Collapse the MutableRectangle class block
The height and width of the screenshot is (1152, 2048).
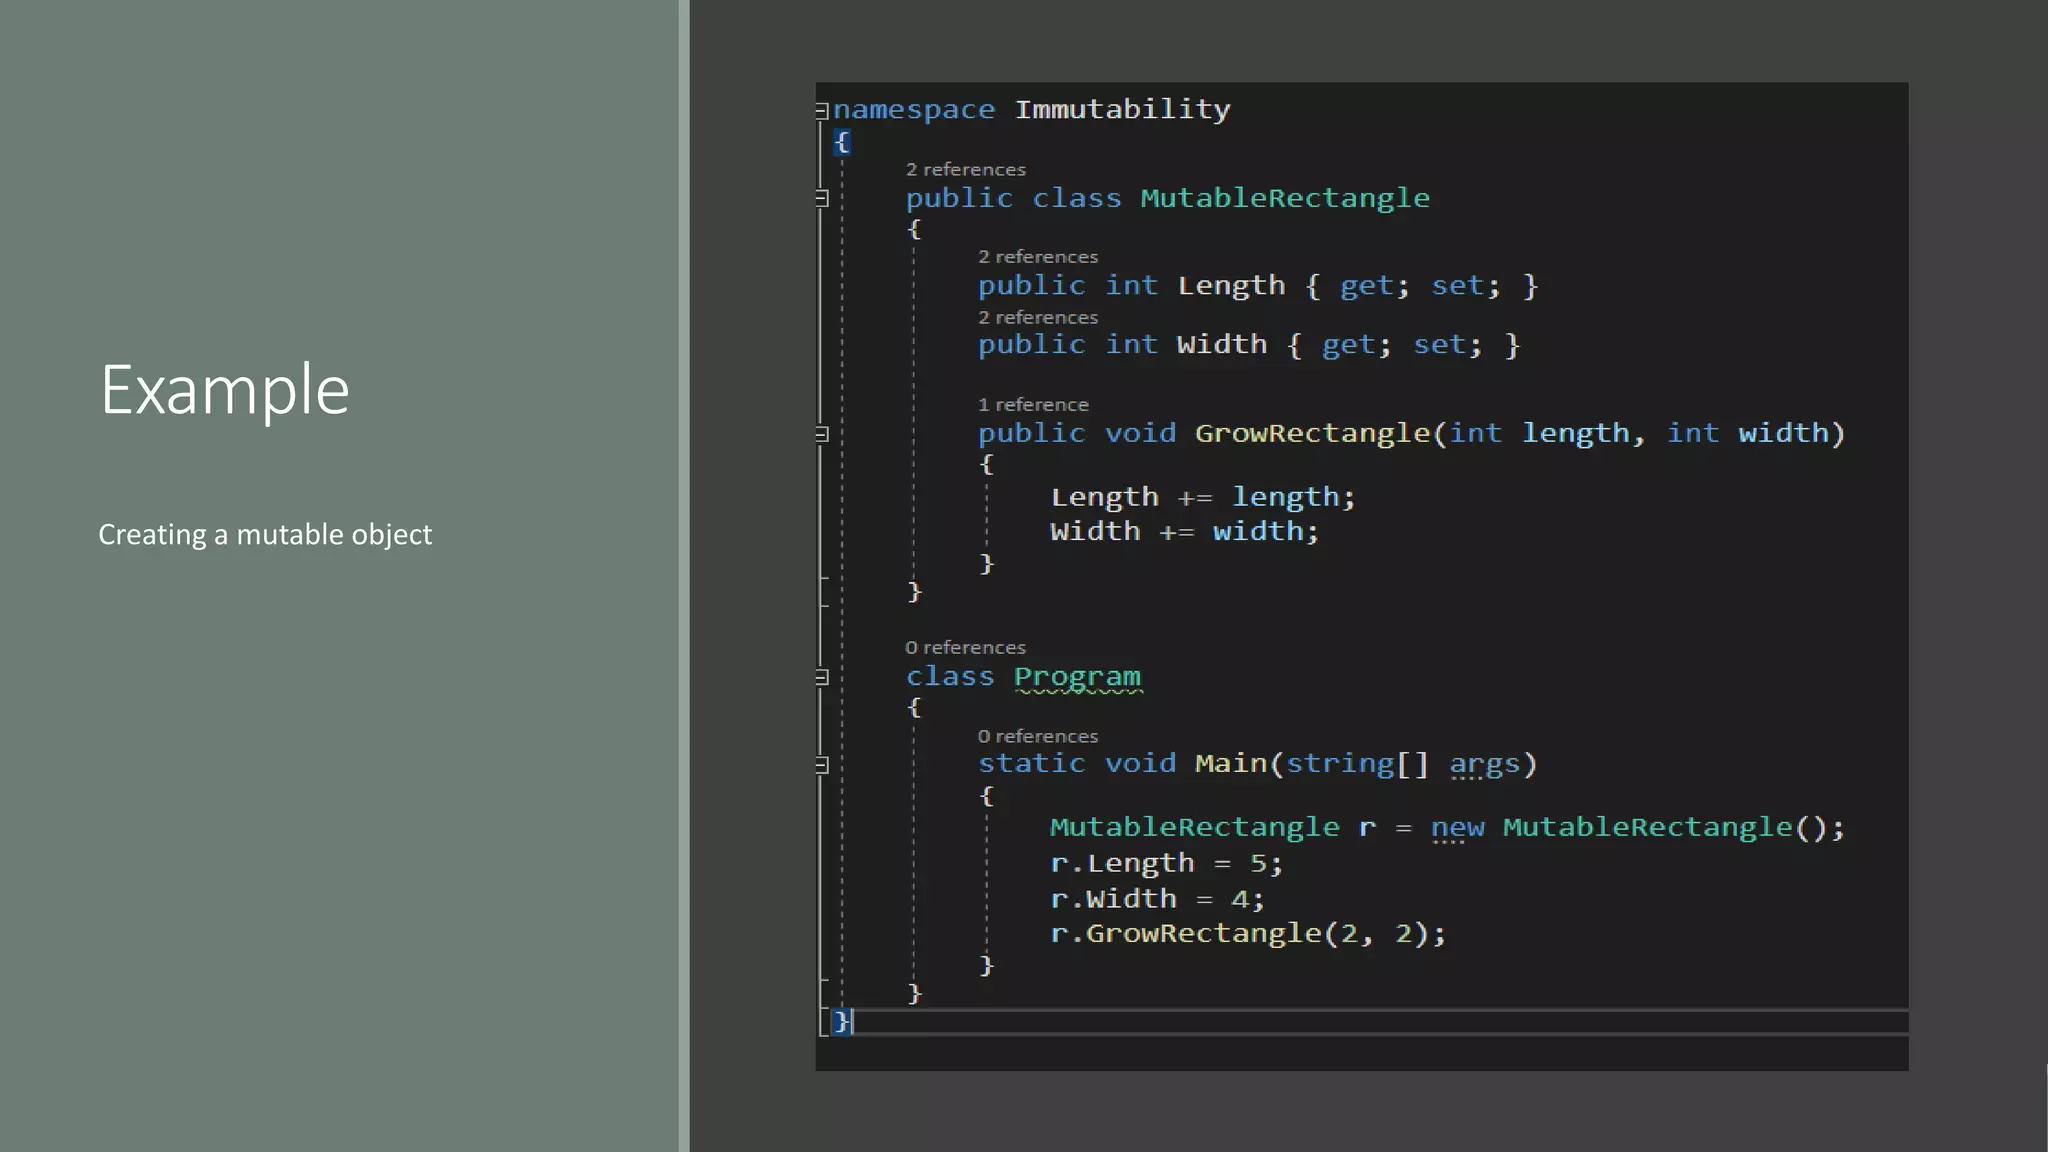(822, 198)
